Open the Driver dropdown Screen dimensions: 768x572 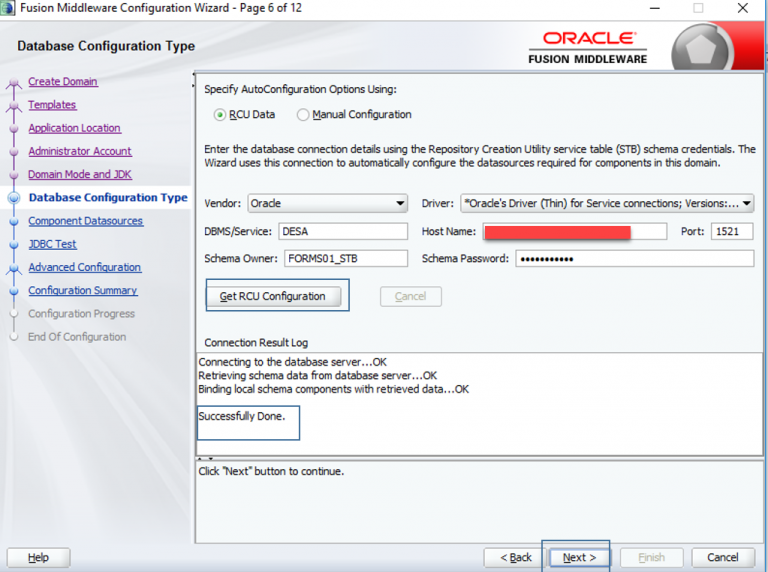coord(607,203)
